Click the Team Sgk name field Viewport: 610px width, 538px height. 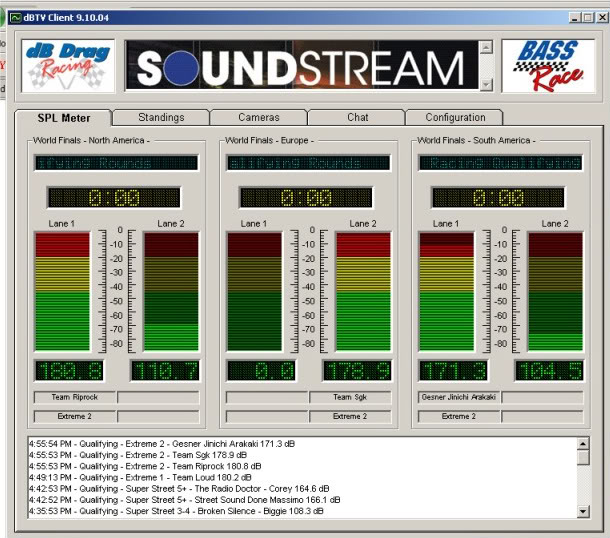tap(350, 397)
